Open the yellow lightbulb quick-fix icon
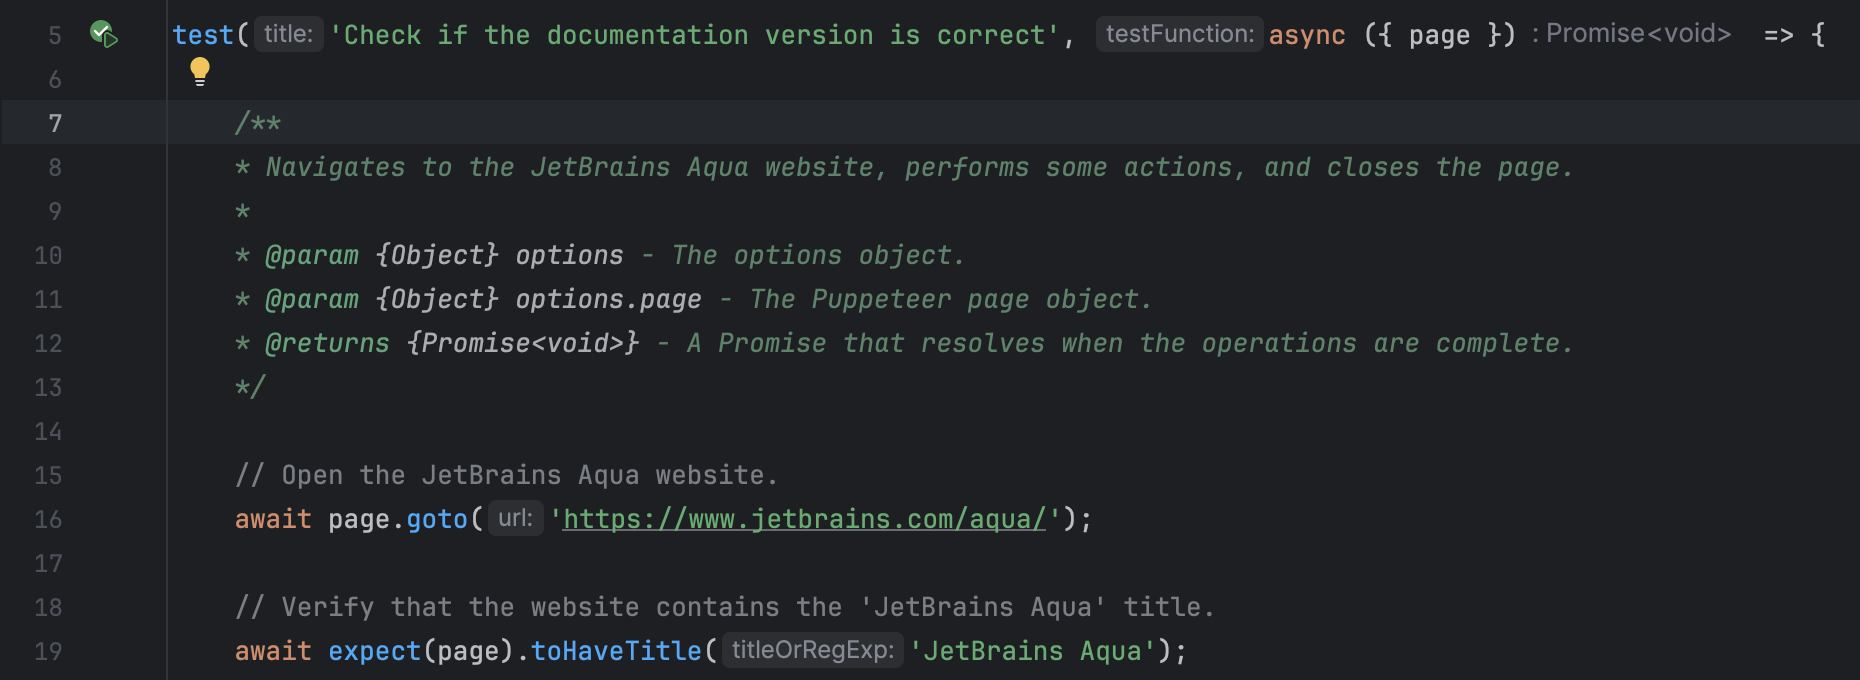1860x680 pixels. 200,71
